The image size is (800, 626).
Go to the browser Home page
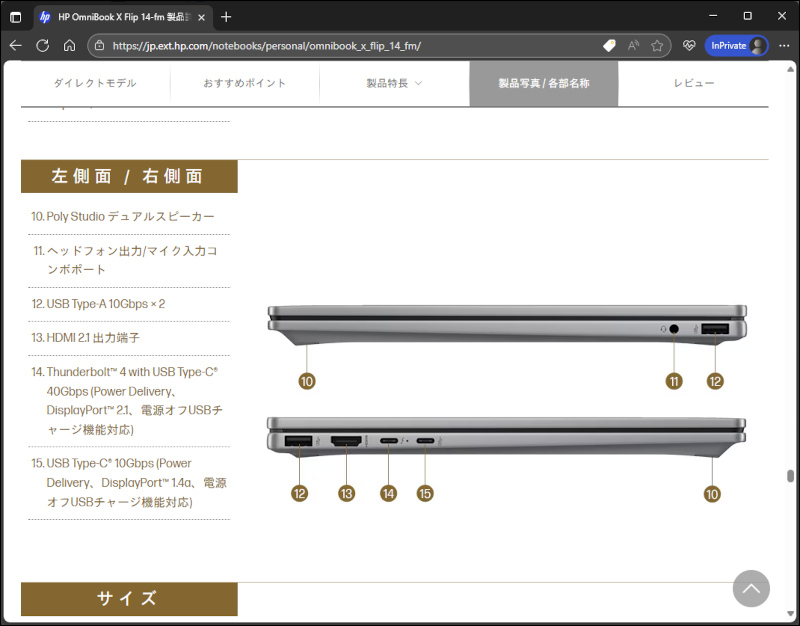pos(69,45)
